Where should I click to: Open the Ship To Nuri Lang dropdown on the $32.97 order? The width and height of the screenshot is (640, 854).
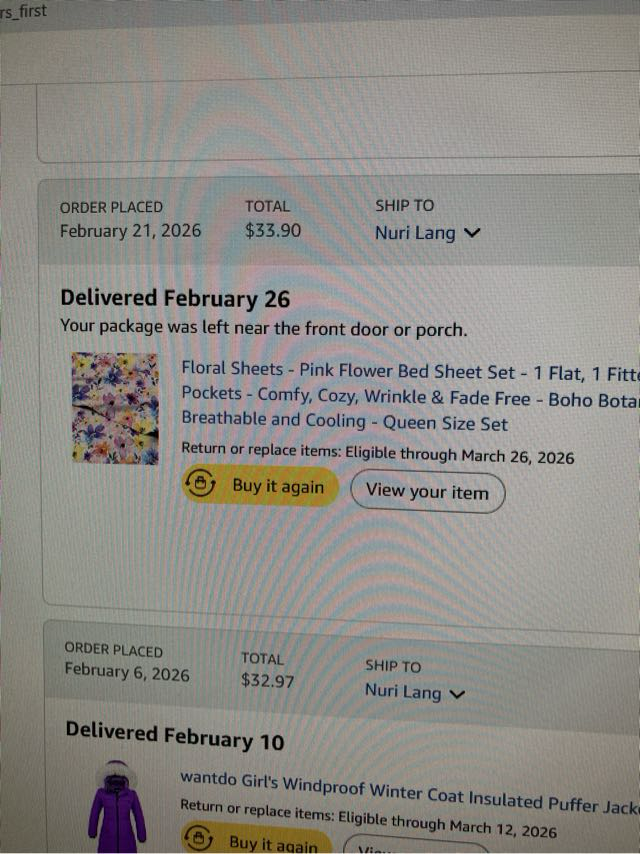[404, 692]
